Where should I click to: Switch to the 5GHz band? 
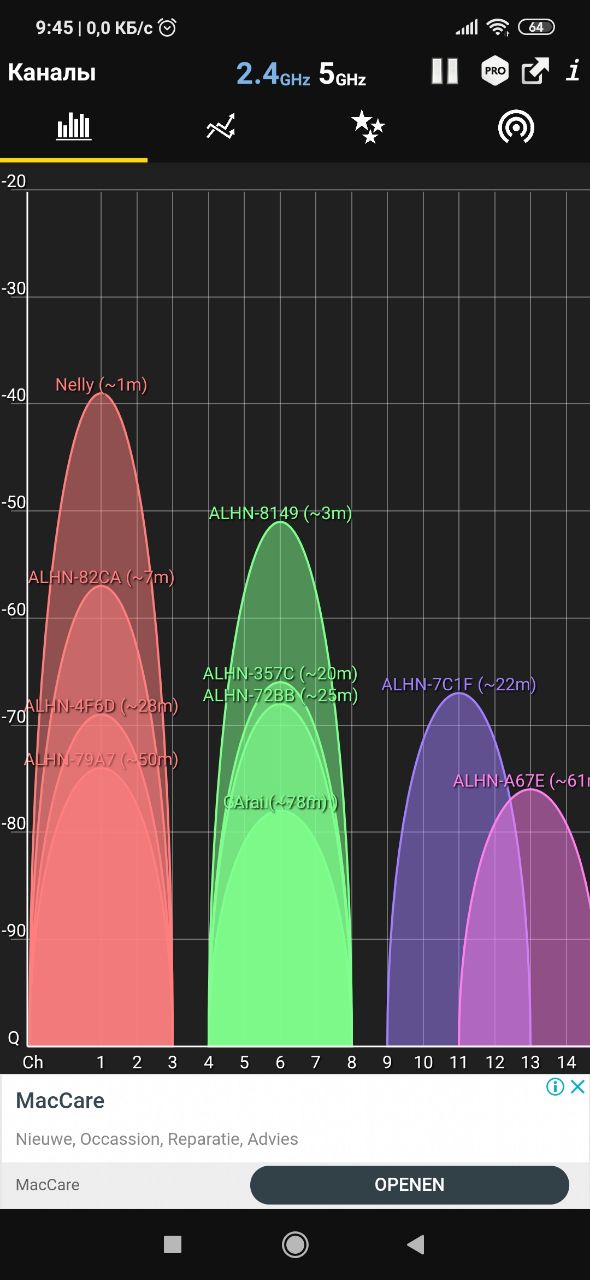click(x=342, y=74)
